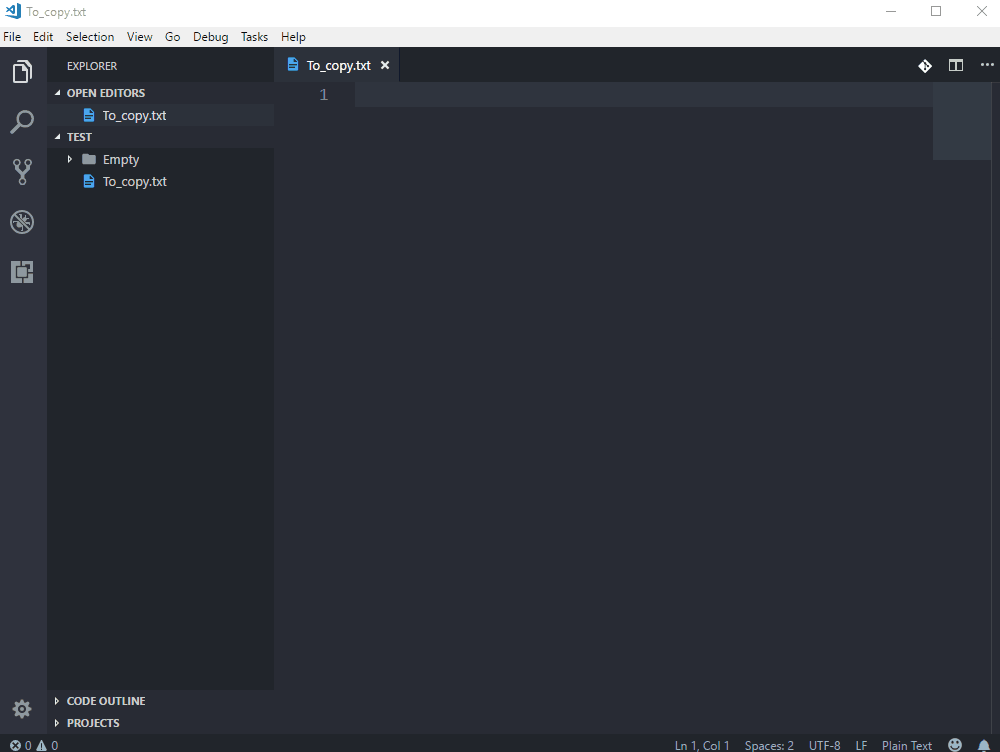This screenshot has width=1000, height=752.
Task: Click the Explorer icon in activity bar
Action: tap(22, 71)
